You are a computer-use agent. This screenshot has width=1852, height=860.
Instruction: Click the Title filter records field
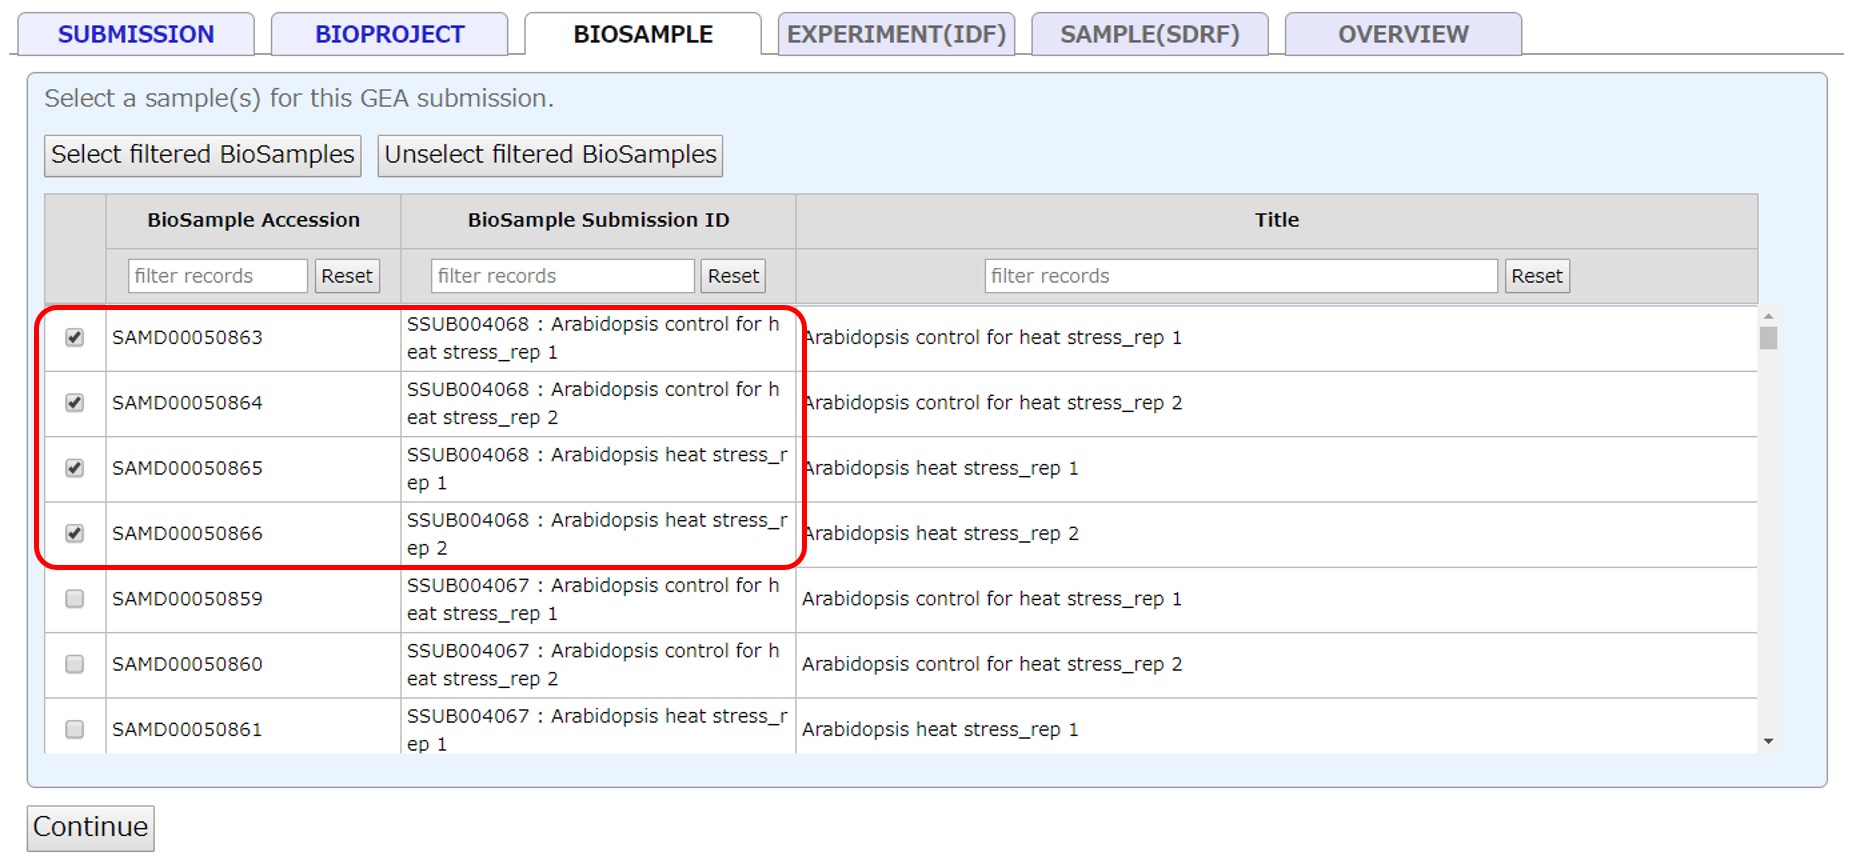1240,276
